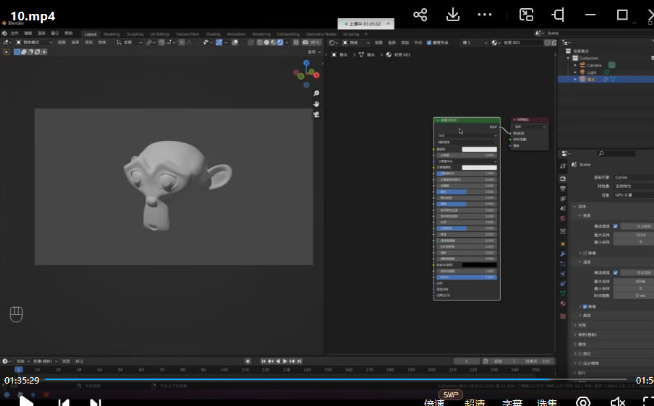
Task: Open the Render properties tab icon
Action: coord(563,179)
